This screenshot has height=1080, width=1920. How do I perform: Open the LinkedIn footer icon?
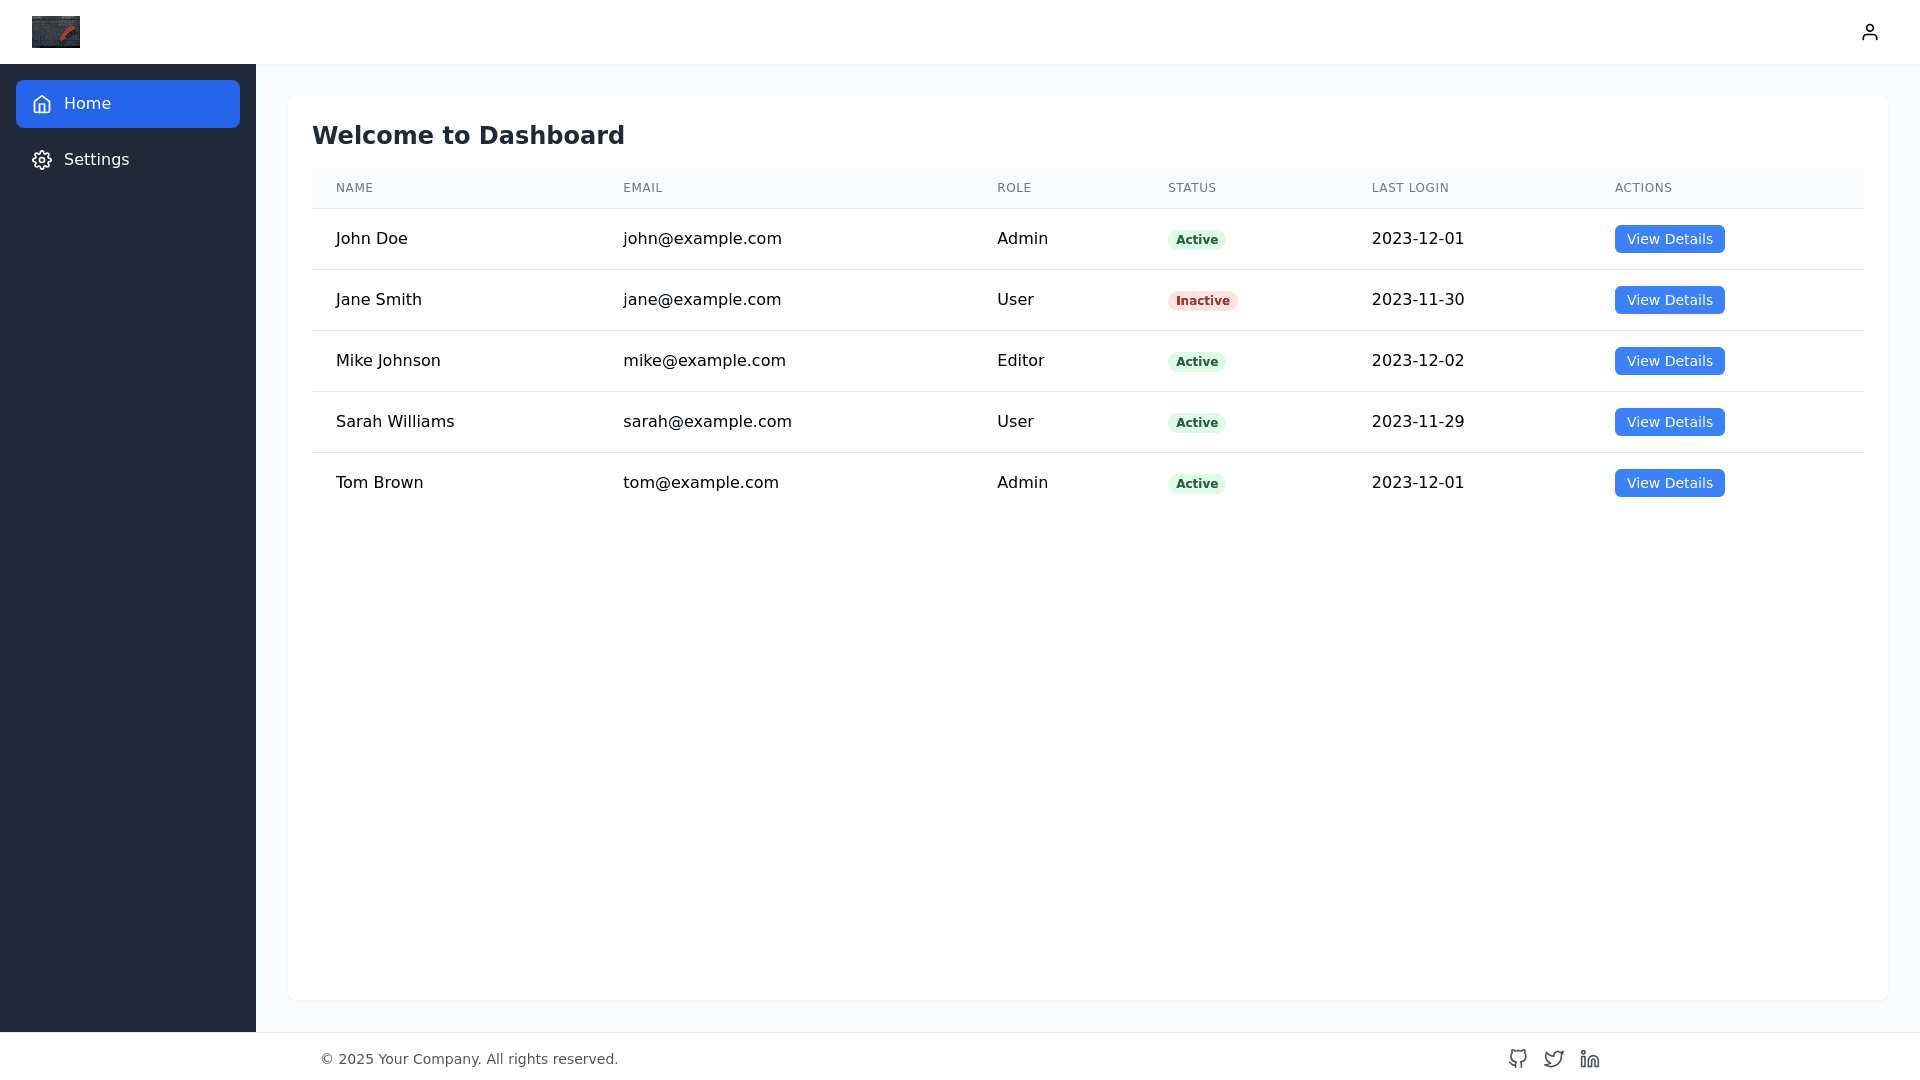(1589, 1058)
